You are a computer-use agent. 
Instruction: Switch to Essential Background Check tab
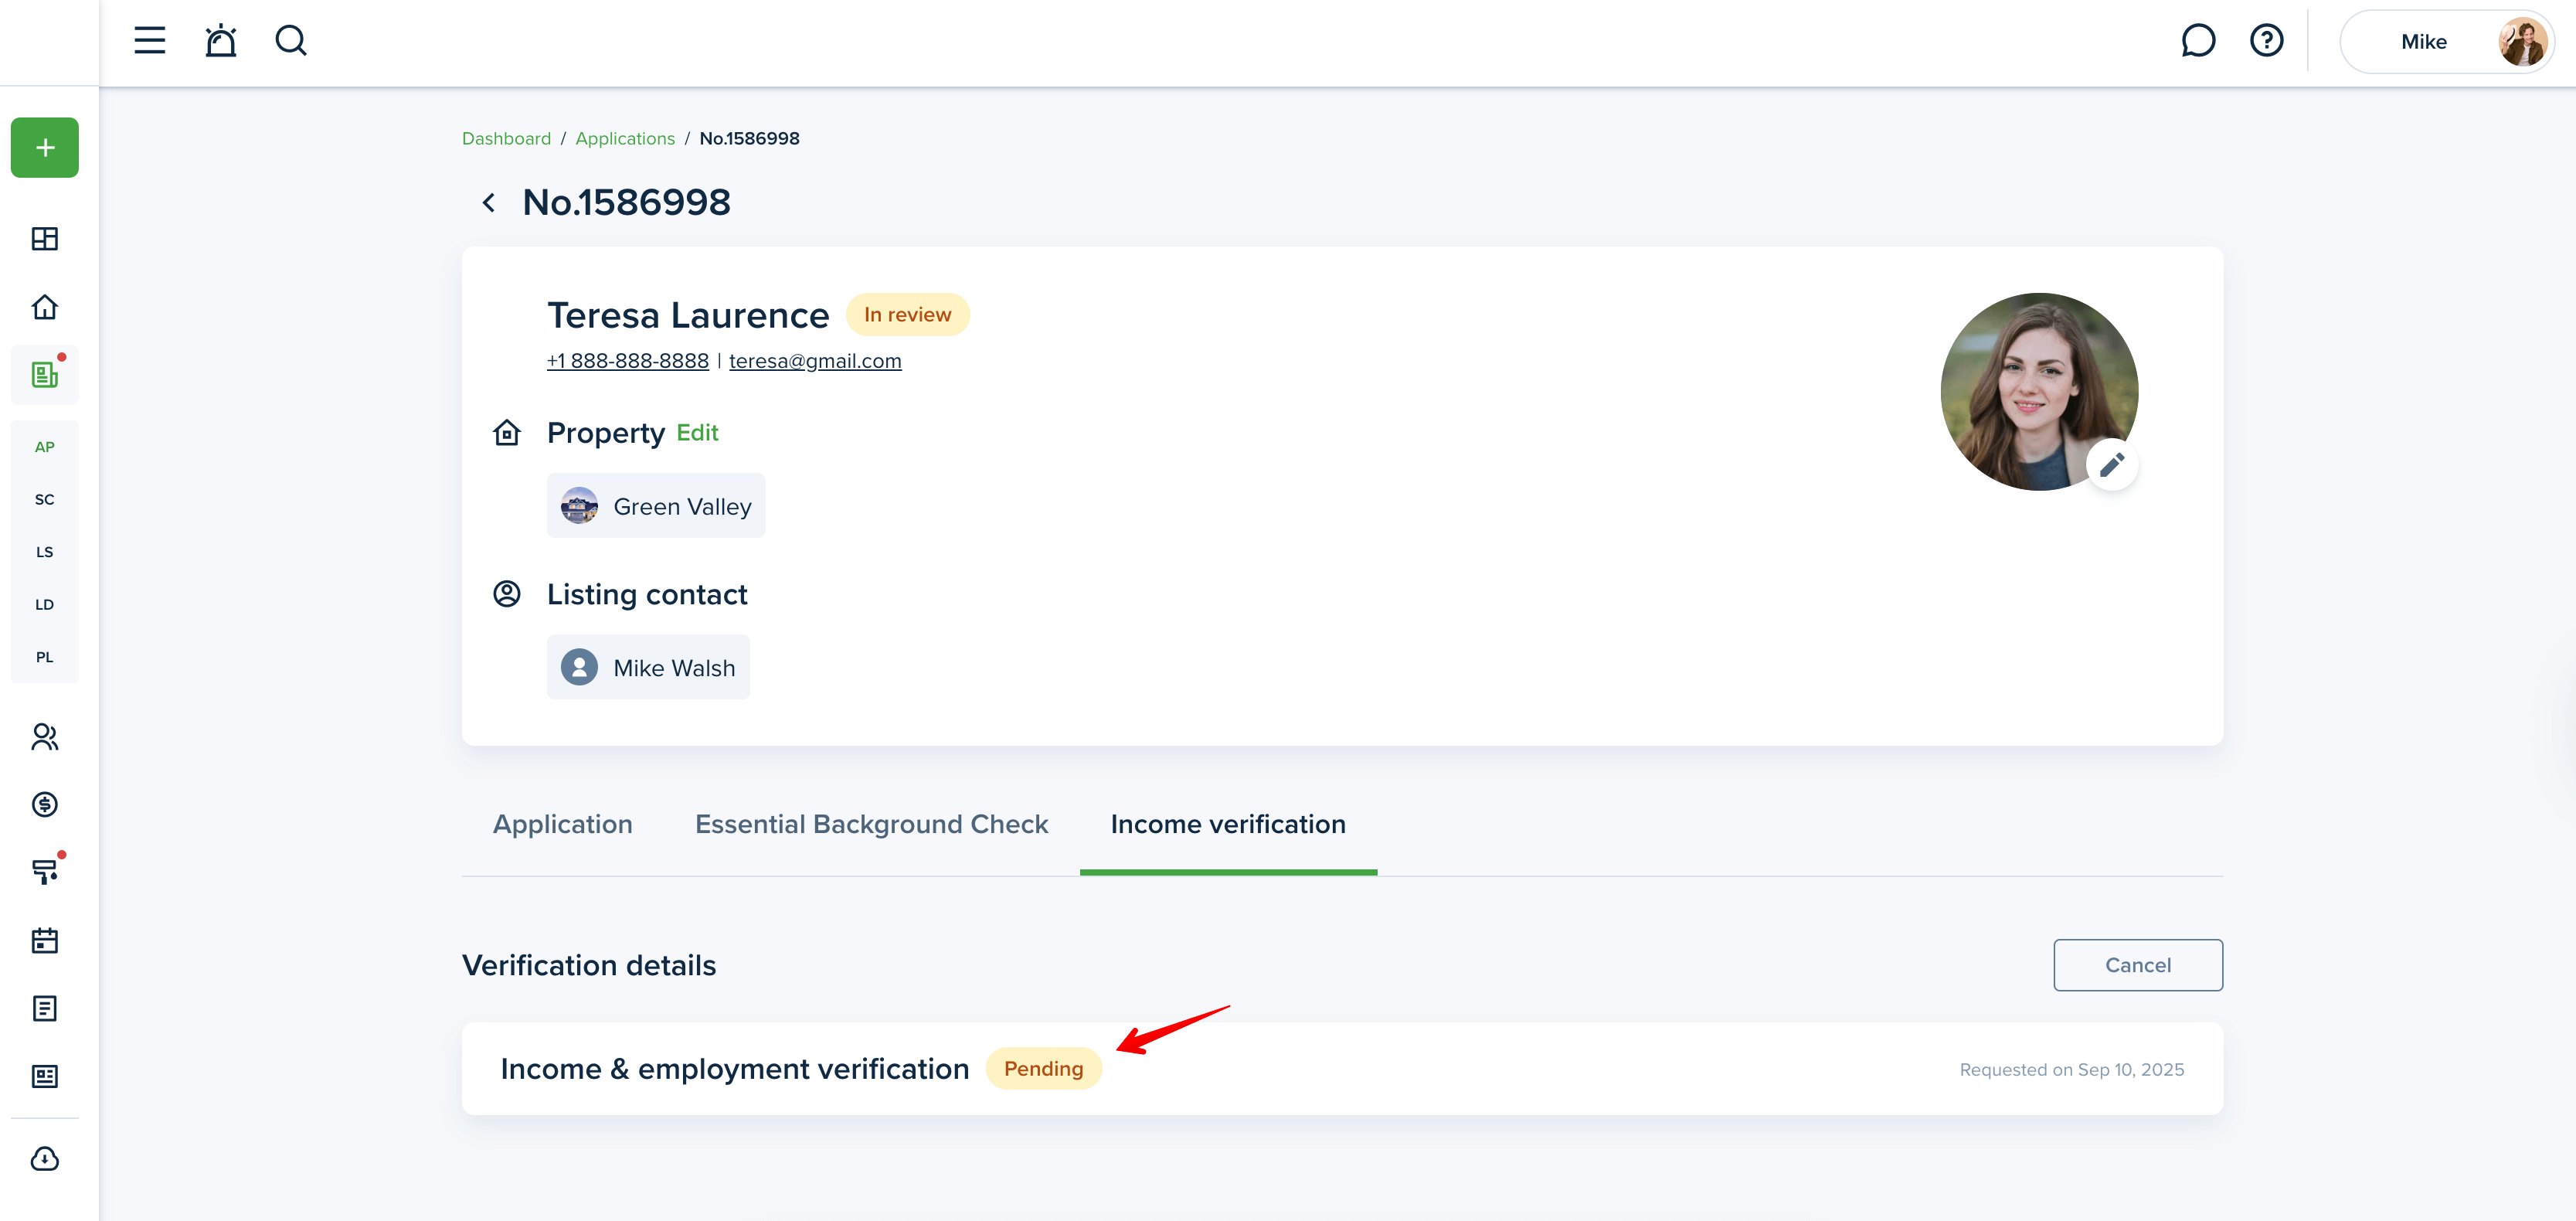click(871, 825)
